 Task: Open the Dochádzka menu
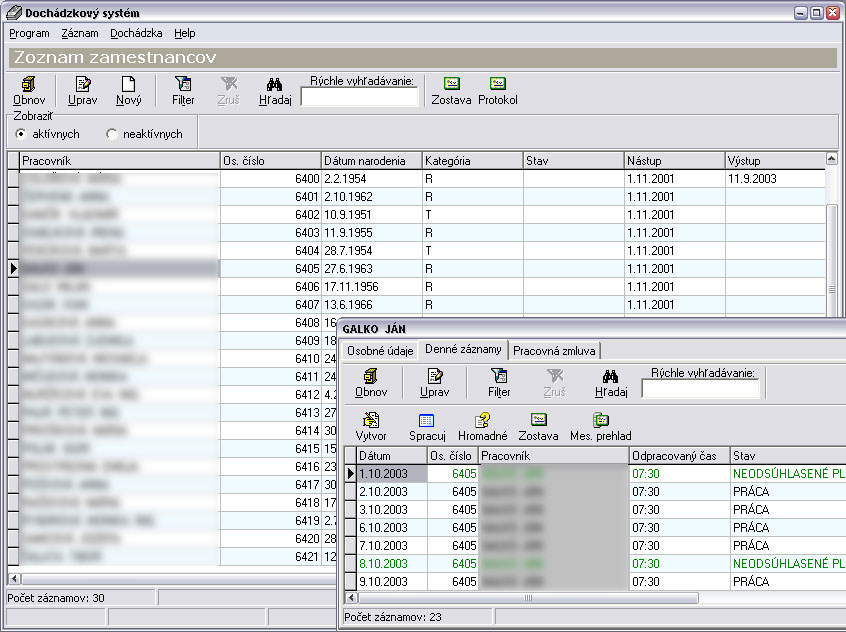tap(136, 33)
